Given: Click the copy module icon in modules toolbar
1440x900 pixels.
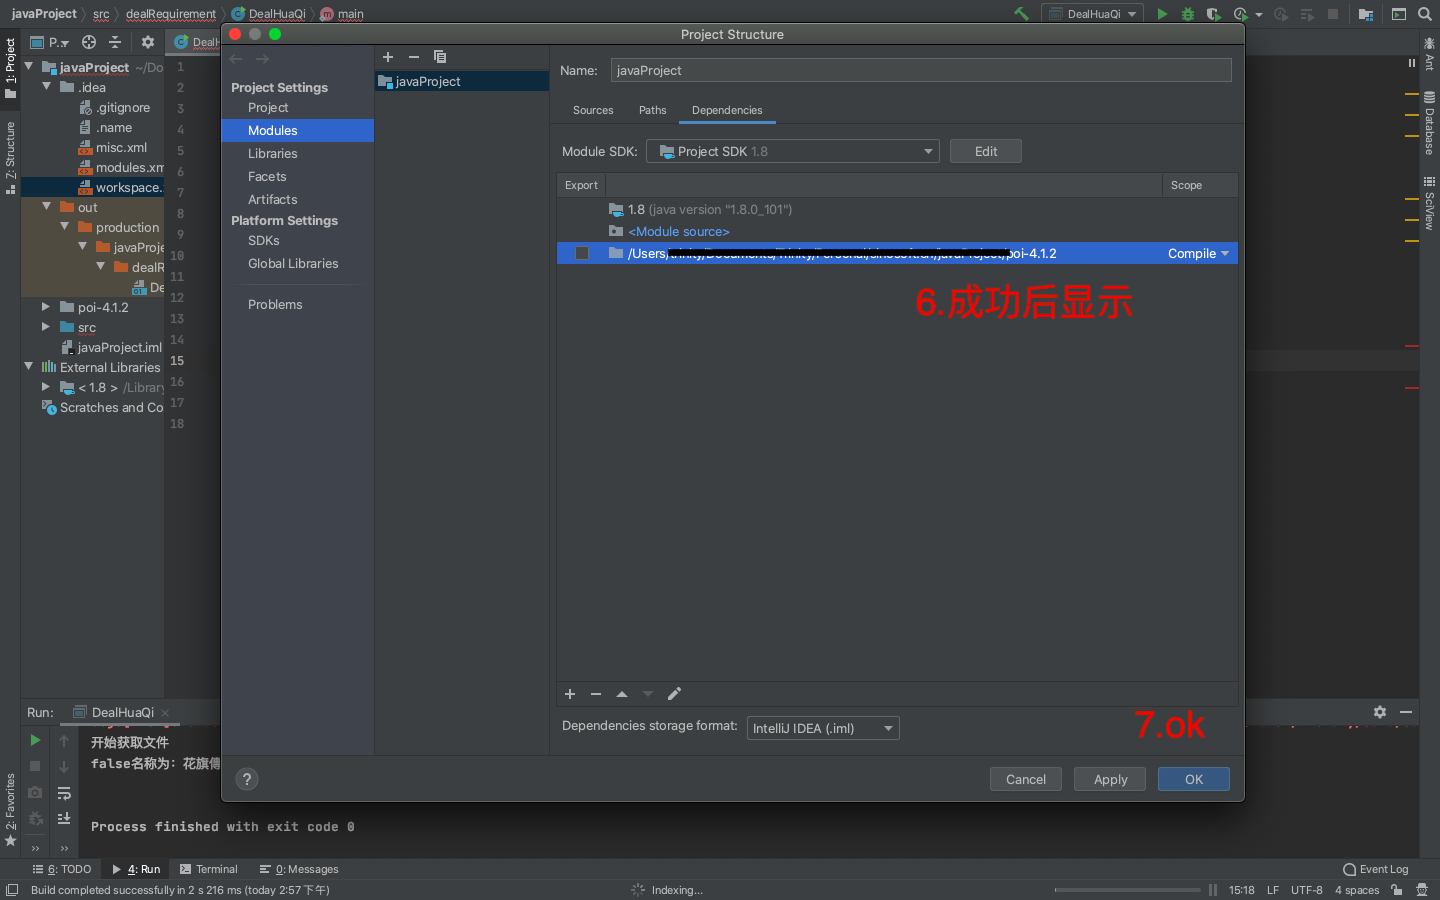Looking at the screenshot, I should (x=440, y=57).
